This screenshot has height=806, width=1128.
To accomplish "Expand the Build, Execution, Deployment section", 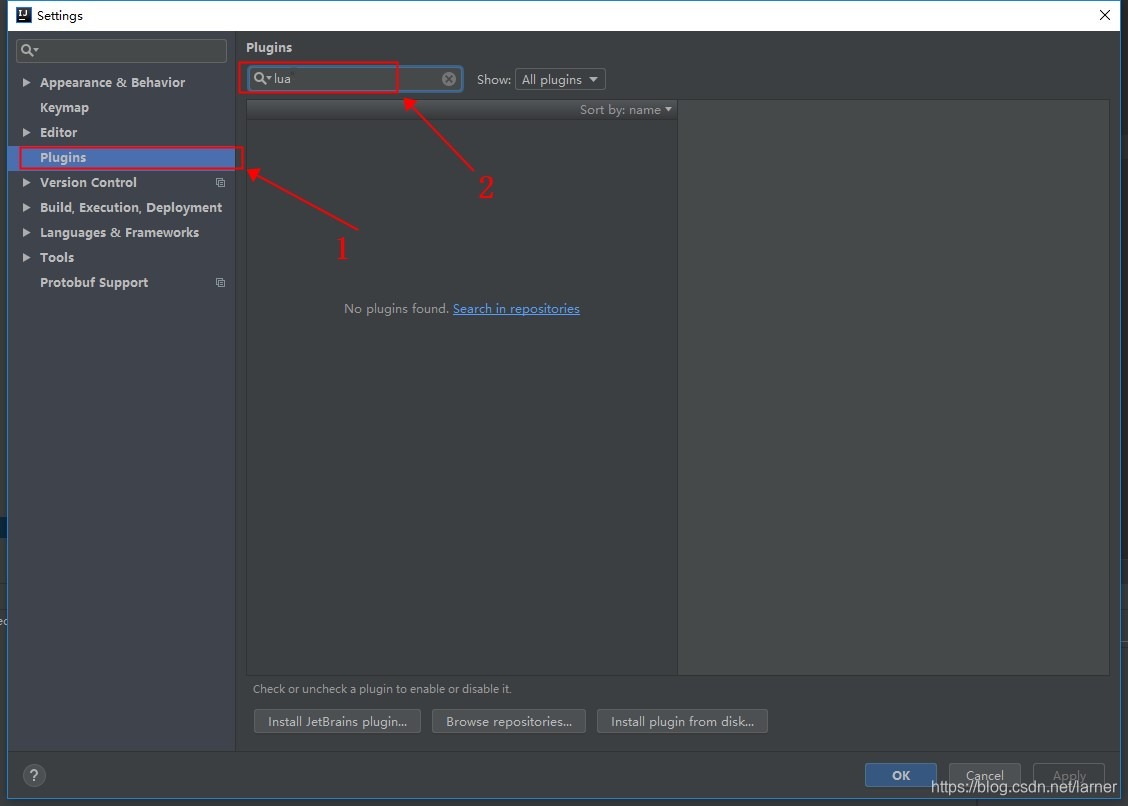I will click(27, 208).
